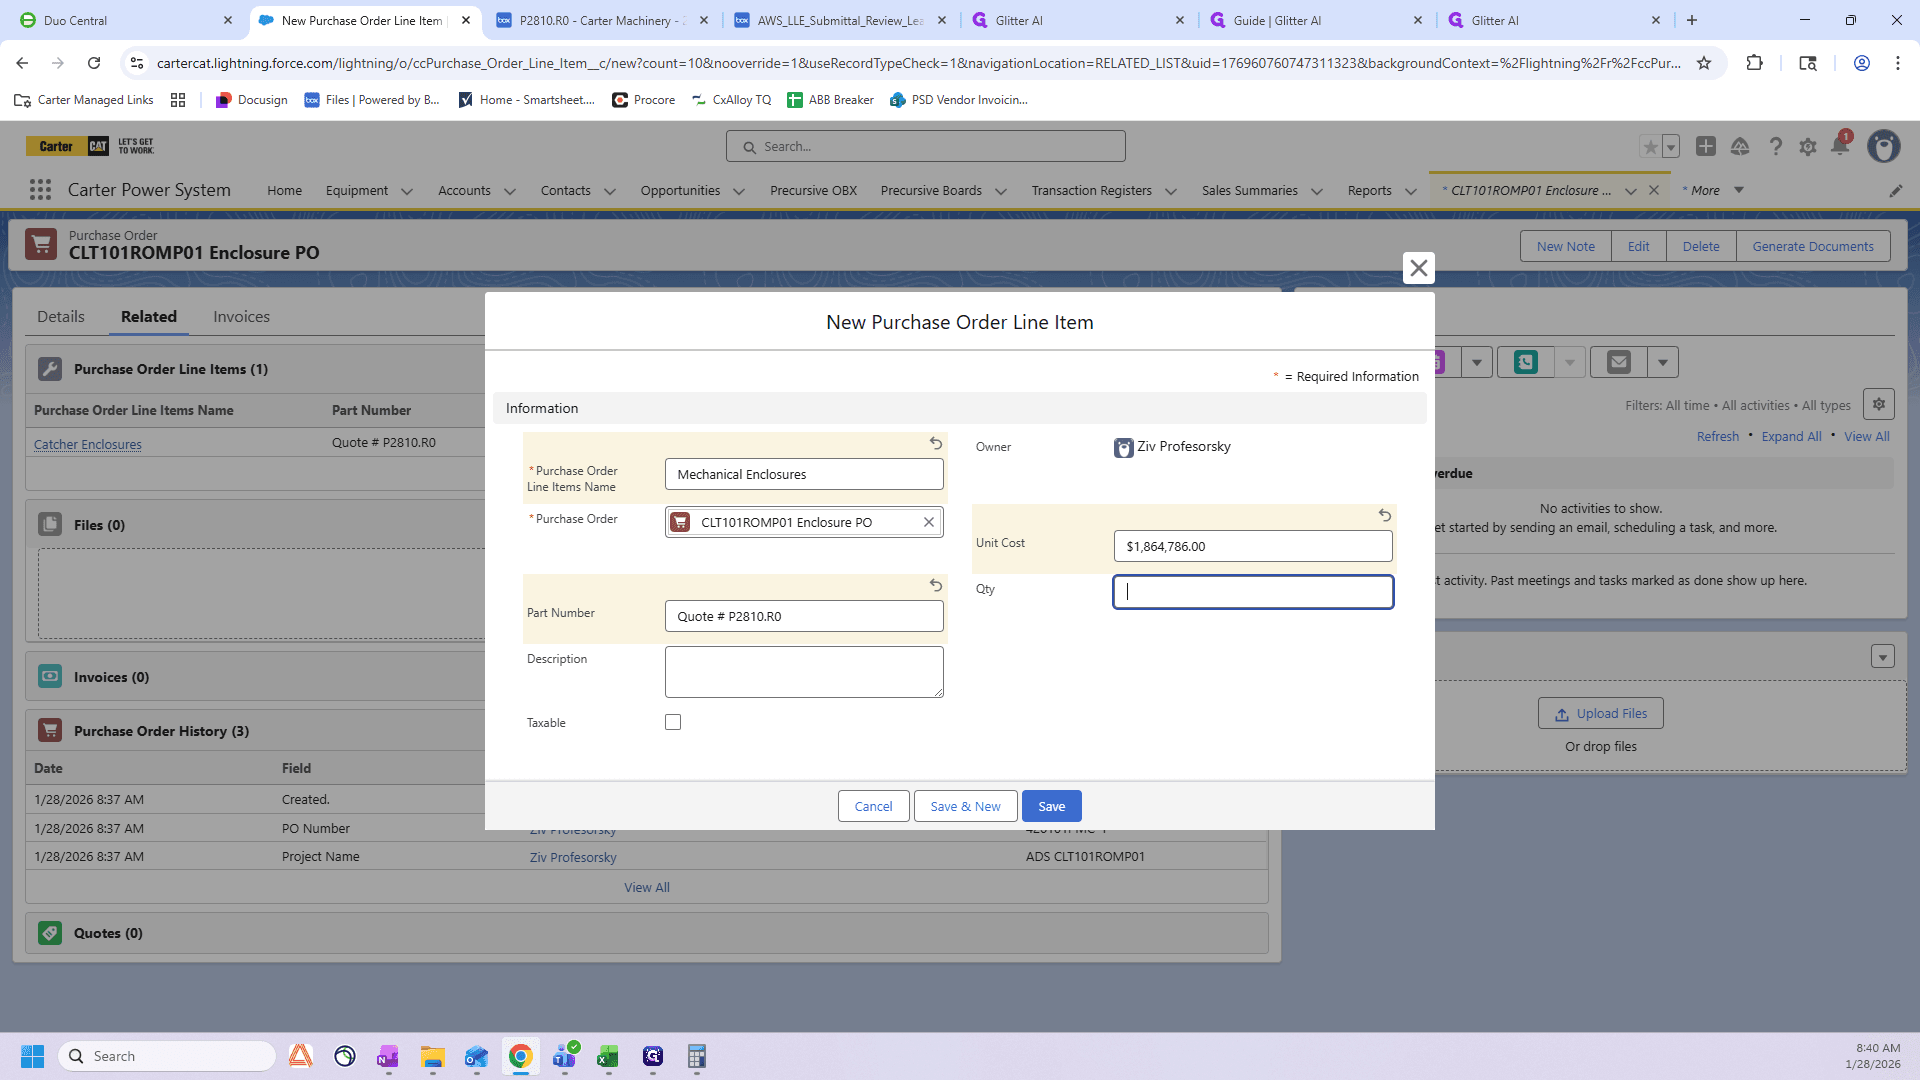This screenshot has height=1080, width=1920.
Task: Switch to the Details tab
Action: click(61, 316)
